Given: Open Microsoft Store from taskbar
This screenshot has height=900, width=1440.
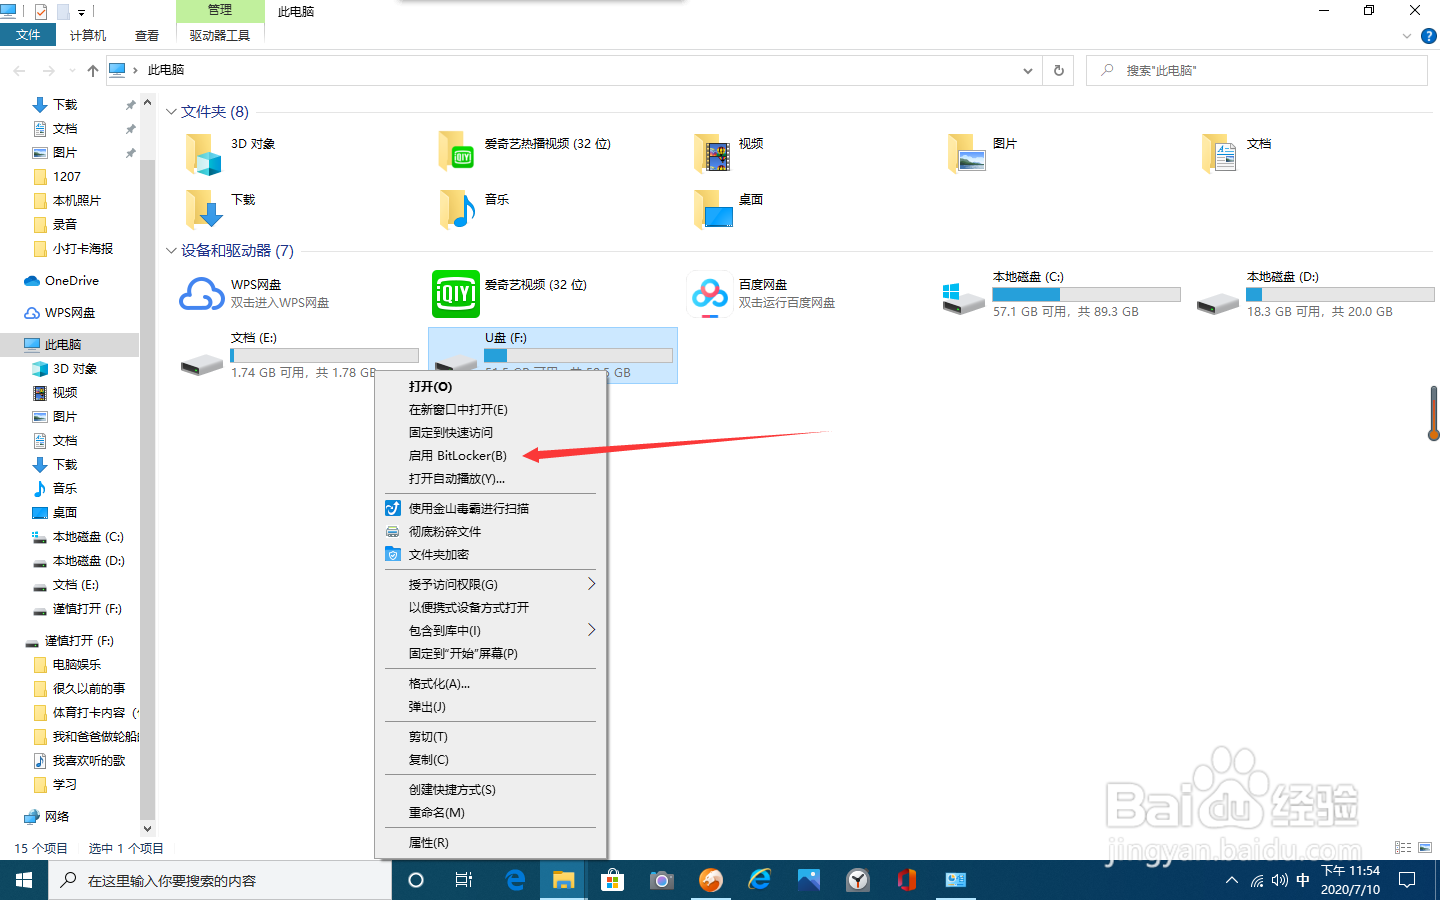Looking at the screenshot, I should pos(612,880).
